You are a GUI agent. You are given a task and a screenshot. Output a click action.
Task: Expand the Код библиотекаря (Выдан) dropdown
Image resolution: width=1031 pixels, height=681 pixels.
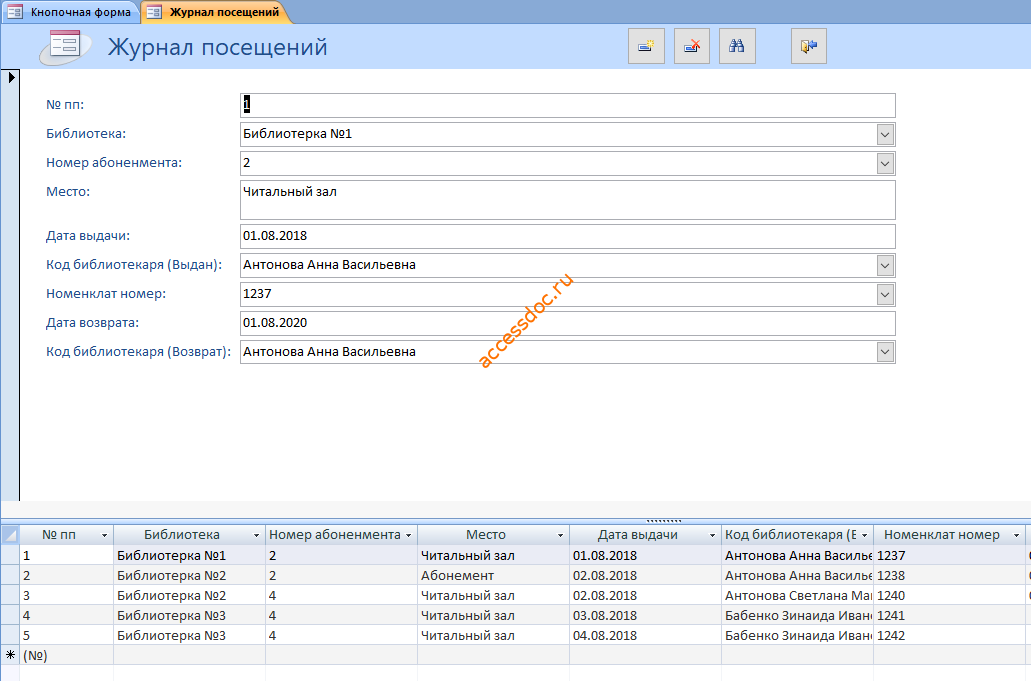pos(885,266)
